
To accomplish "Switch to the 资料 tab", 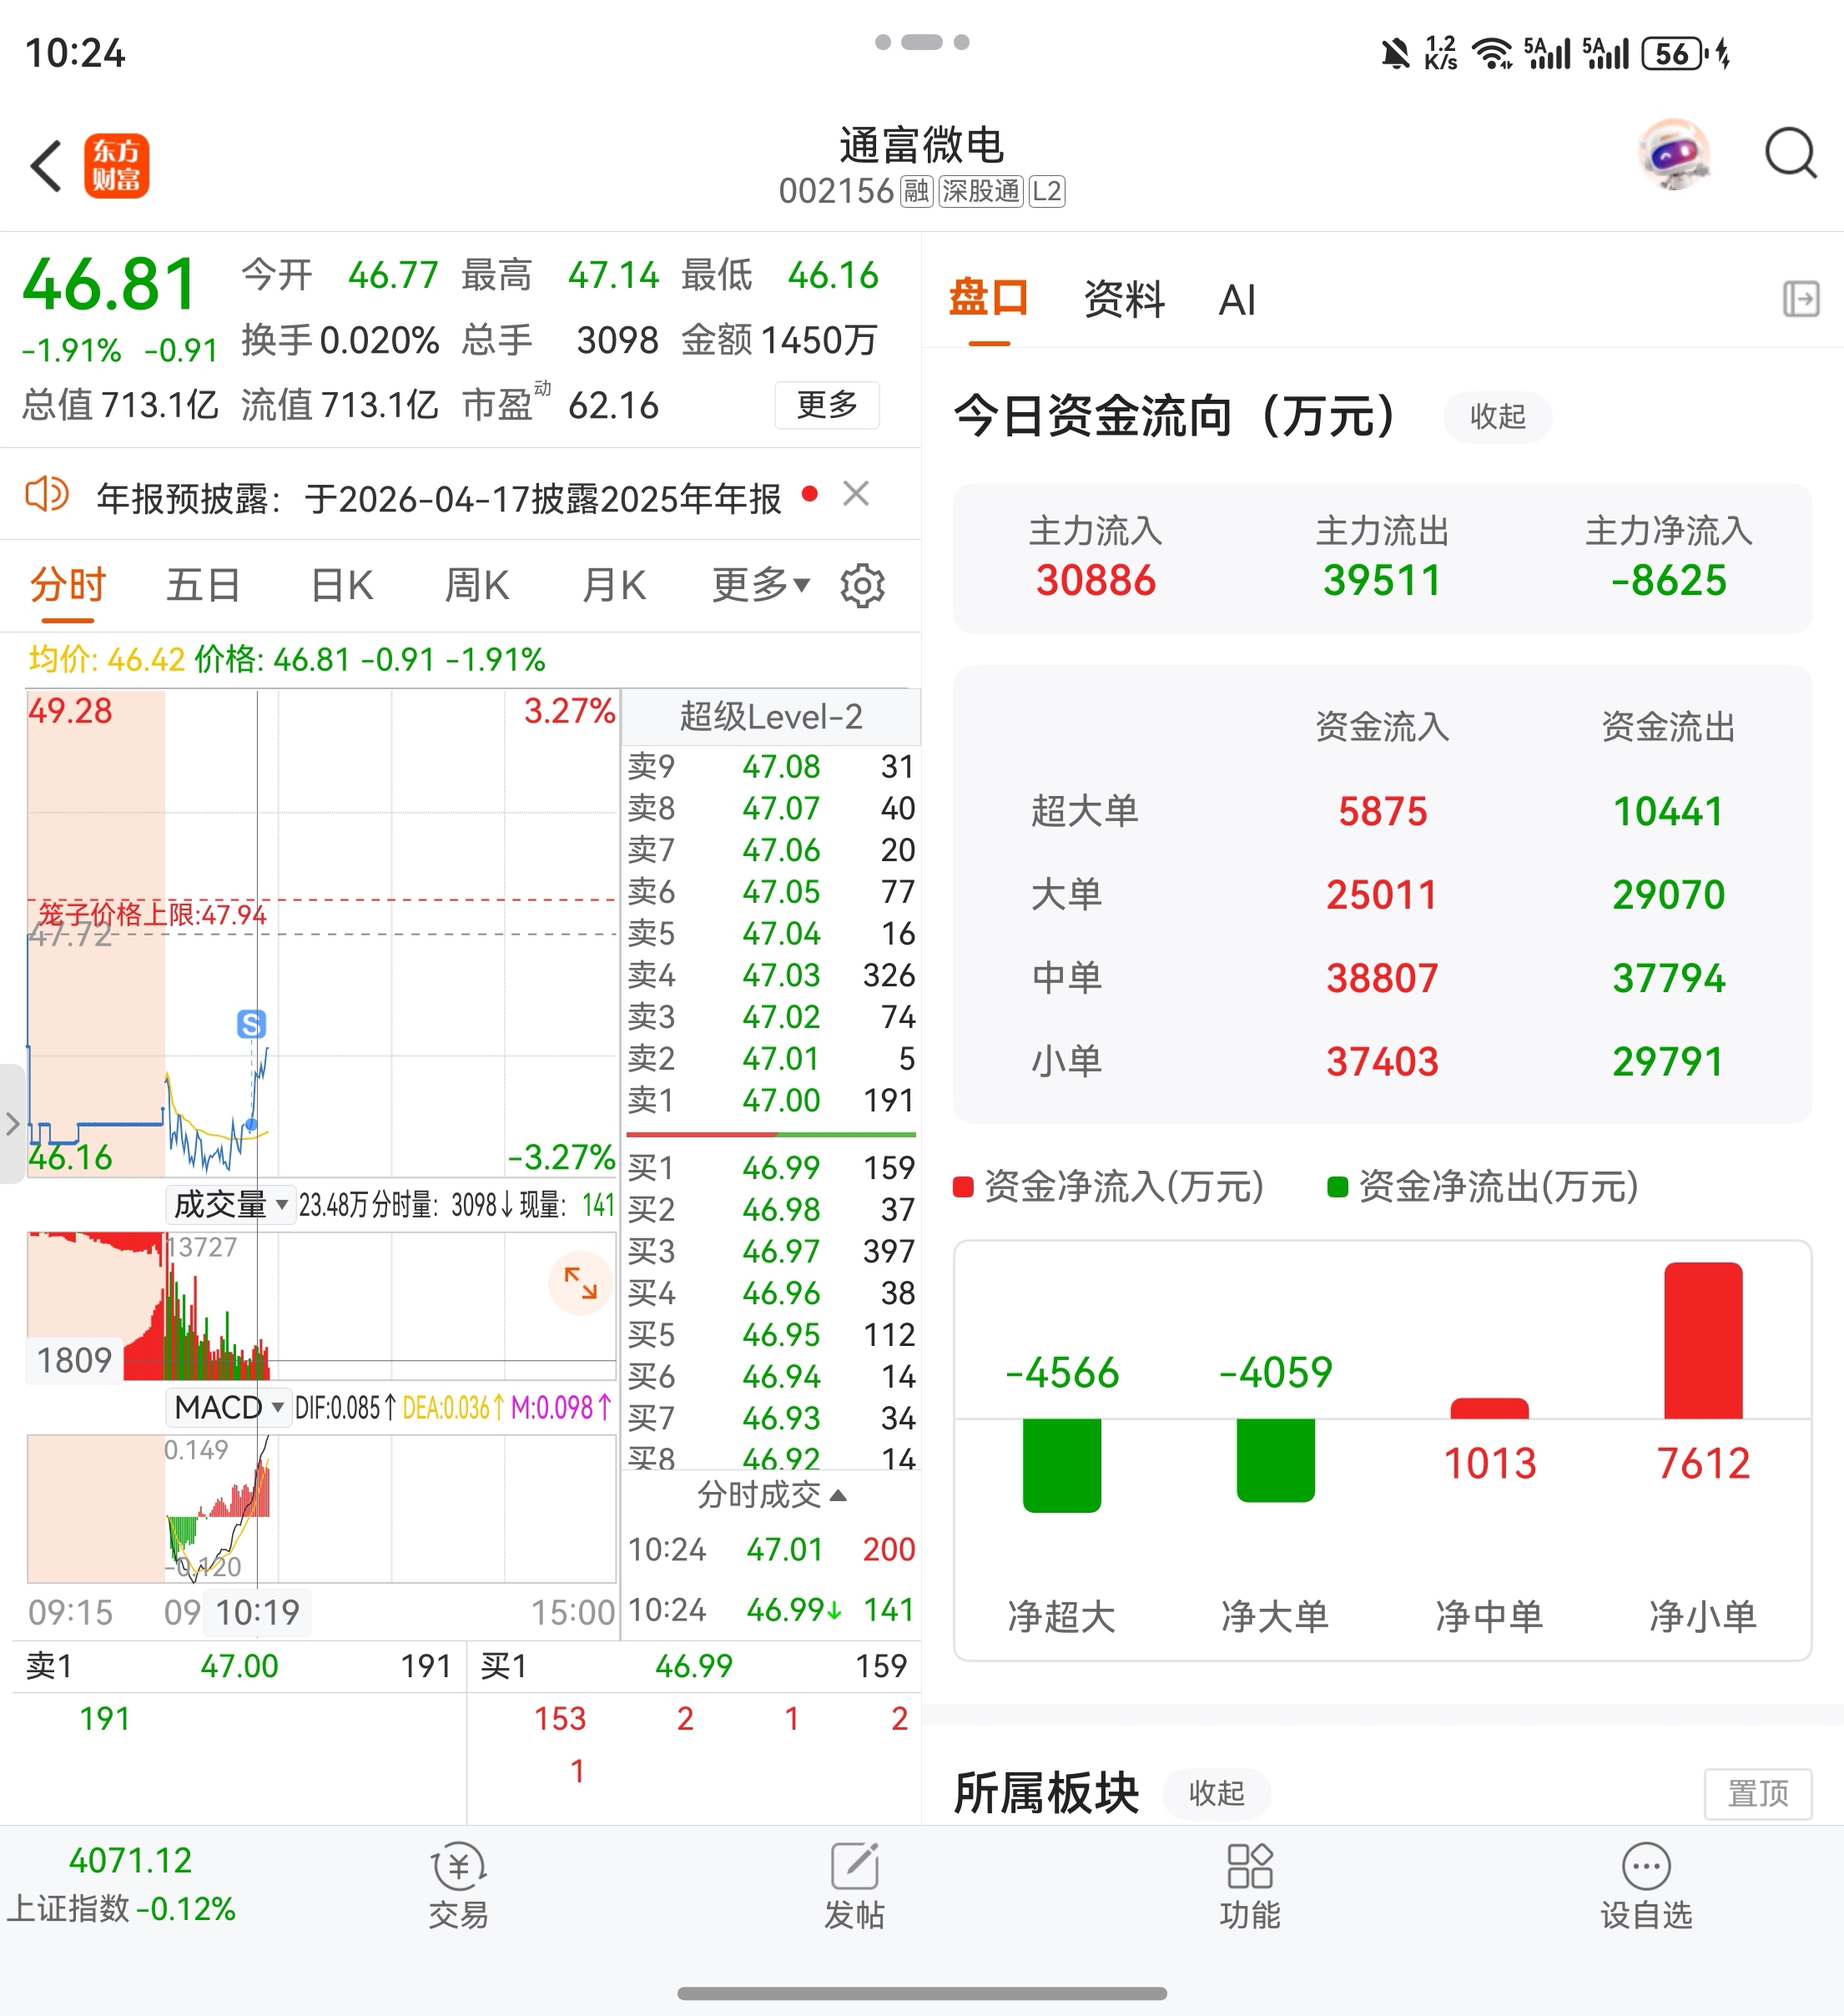I will (x=1124, y=299).
